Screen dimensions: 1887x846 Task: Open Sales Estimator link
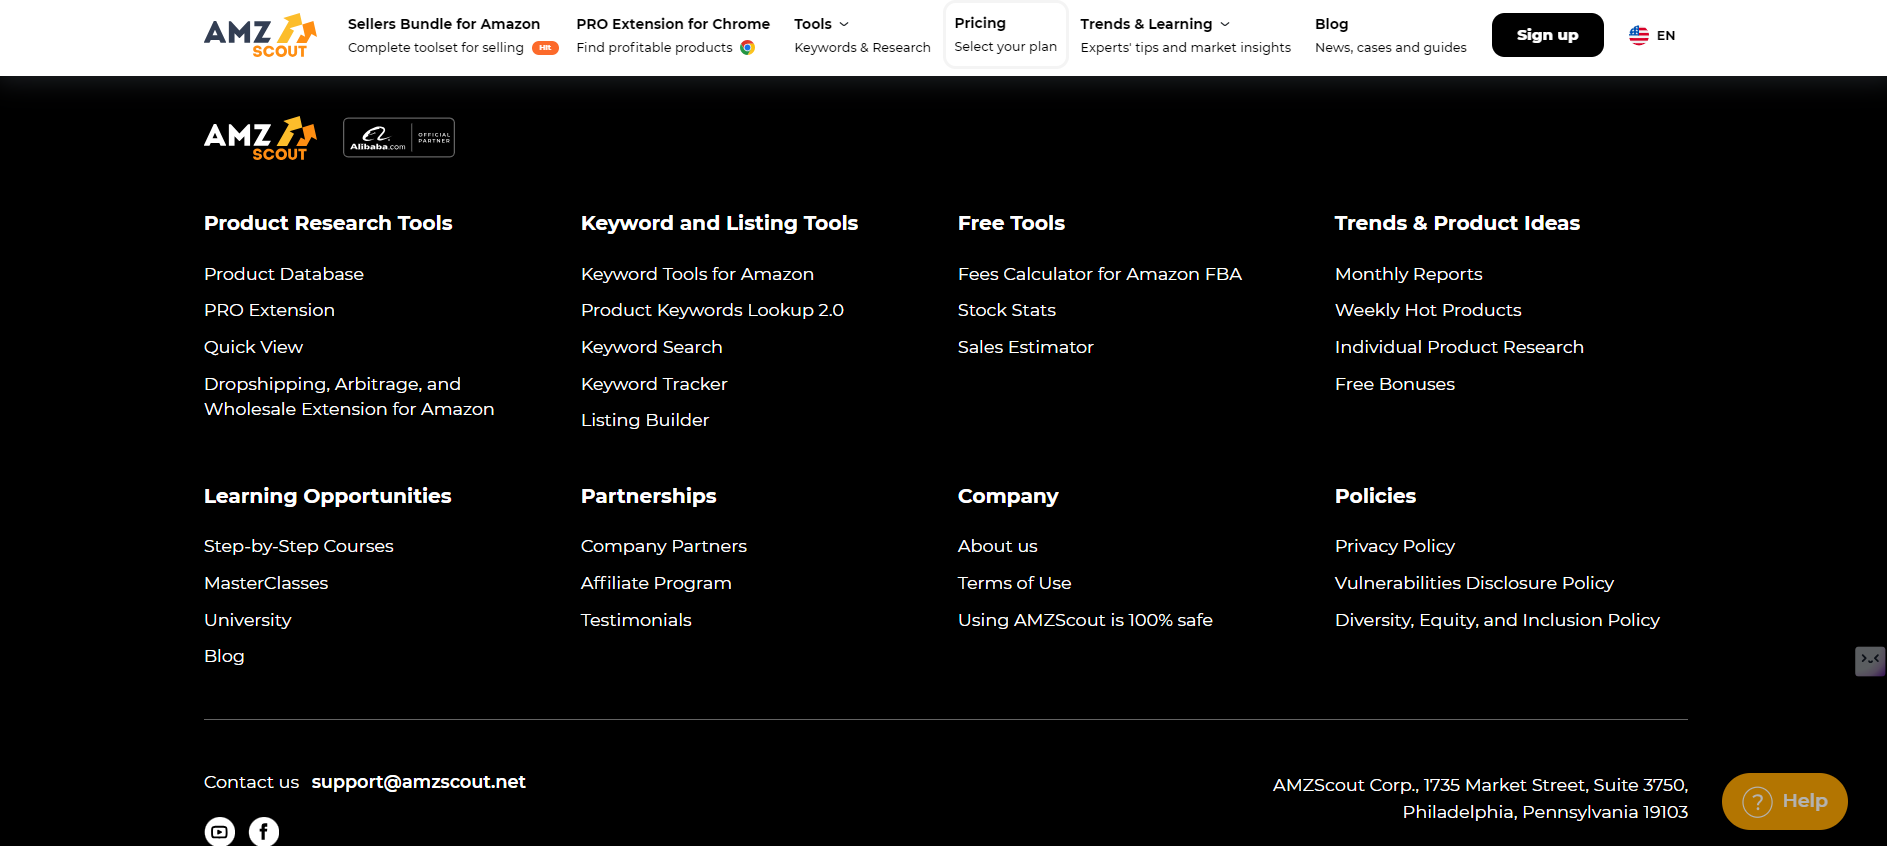(1026, 347)
